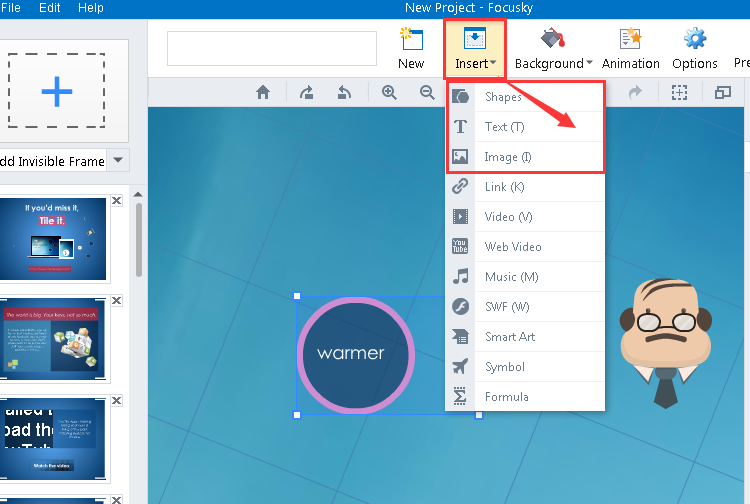Click the bottom-right selection handle
Viewport: 750px width, 504px height.
click(478, 415)
